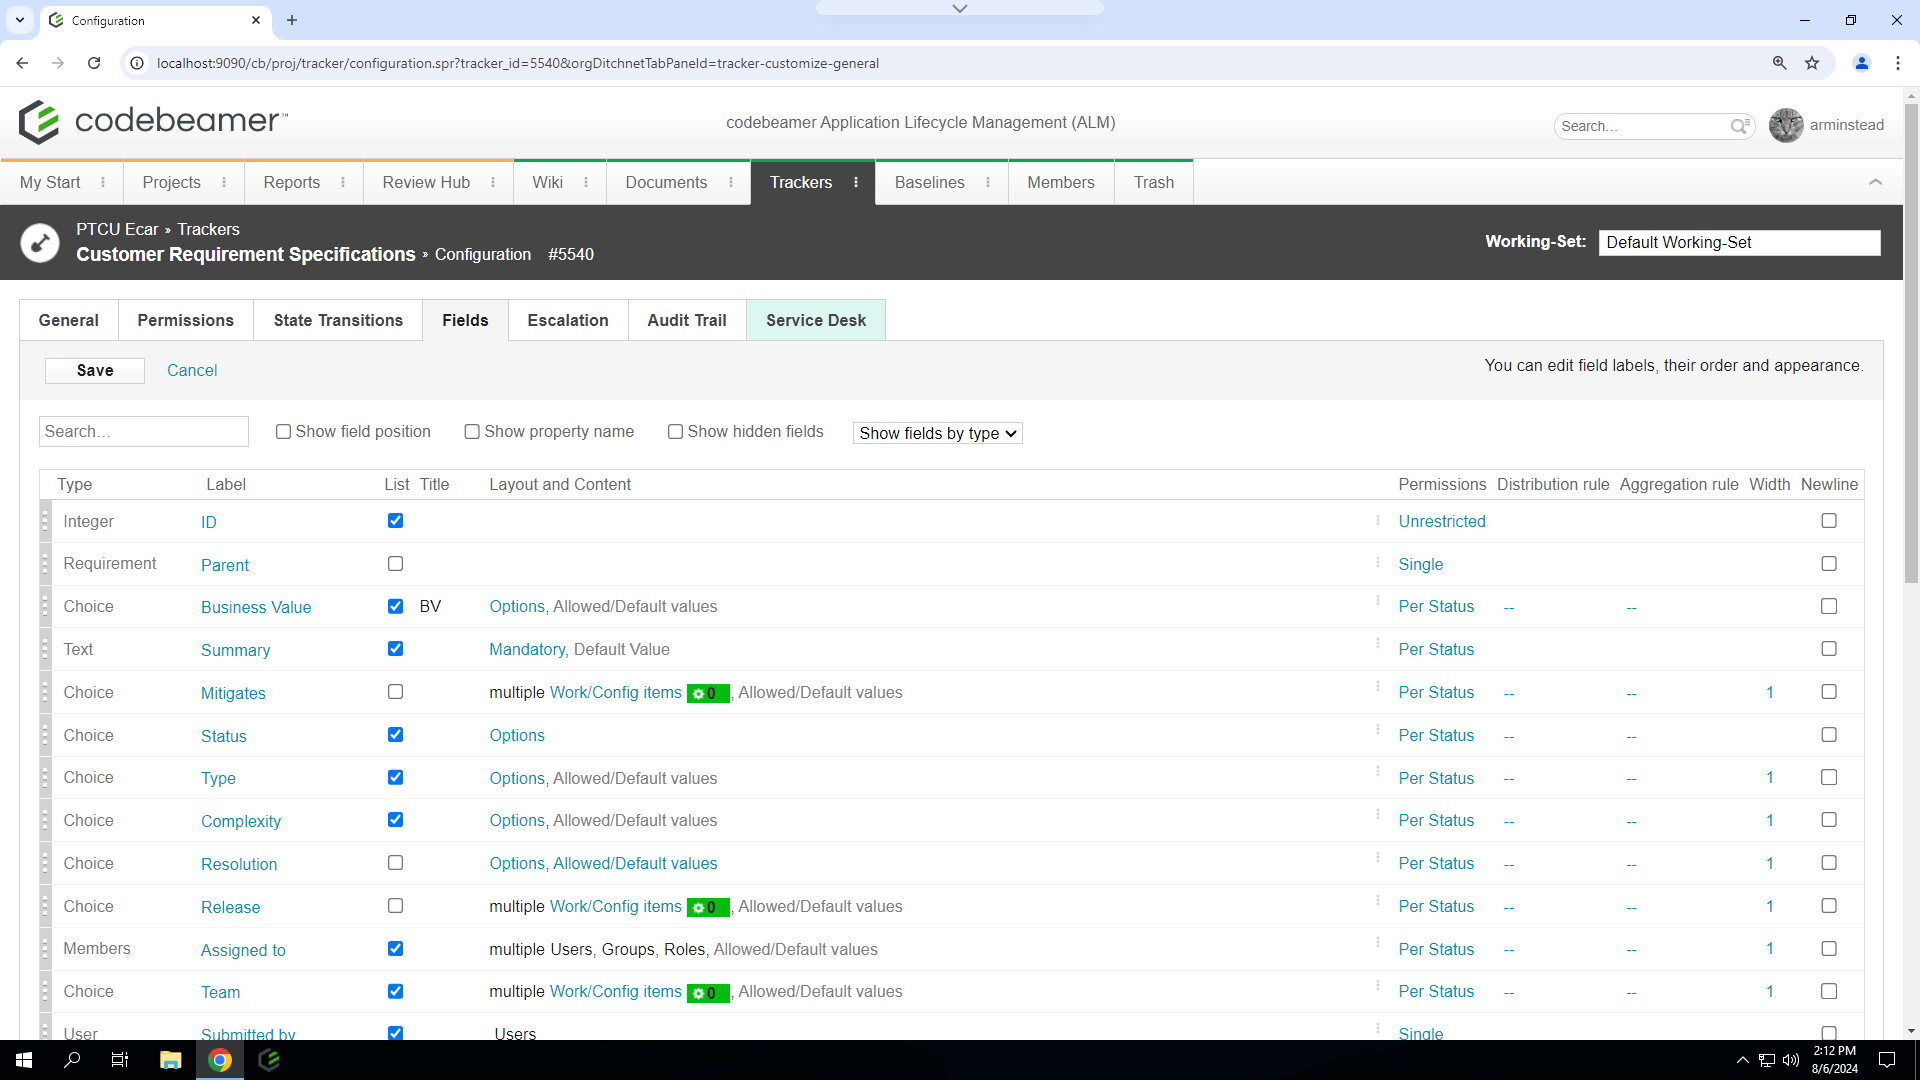1920x1080 pixels.
Task: Click the arminstead user avatar
Action: pos(1786,125)
